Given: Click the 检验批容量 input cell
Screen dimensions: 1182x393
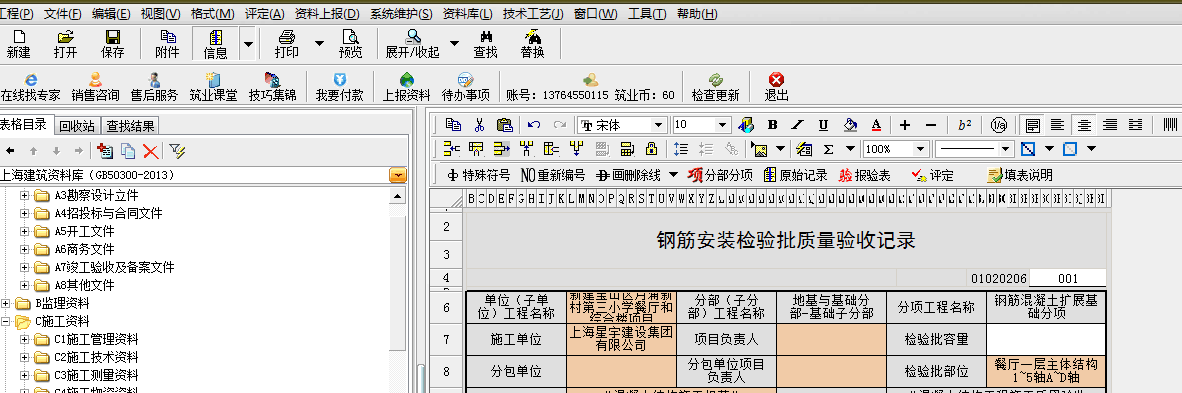Looking at the screenshot, I should [x=1046, y=339].
